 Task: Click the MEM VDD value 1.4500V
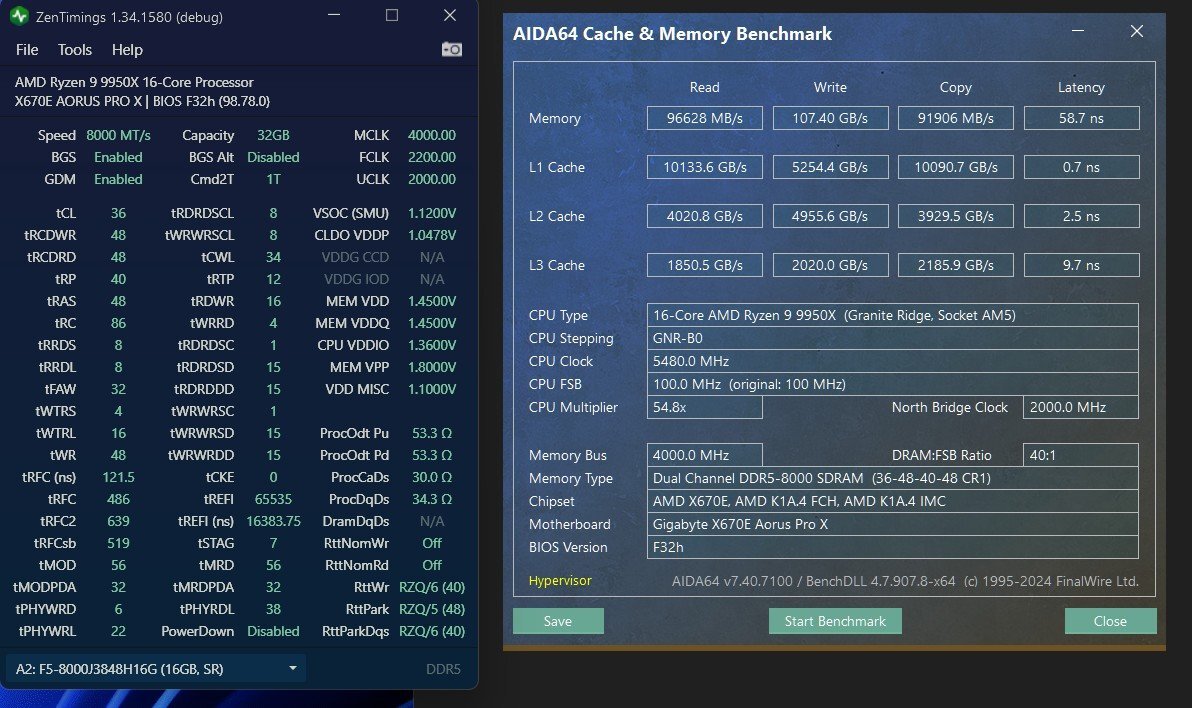coord(432,301)
